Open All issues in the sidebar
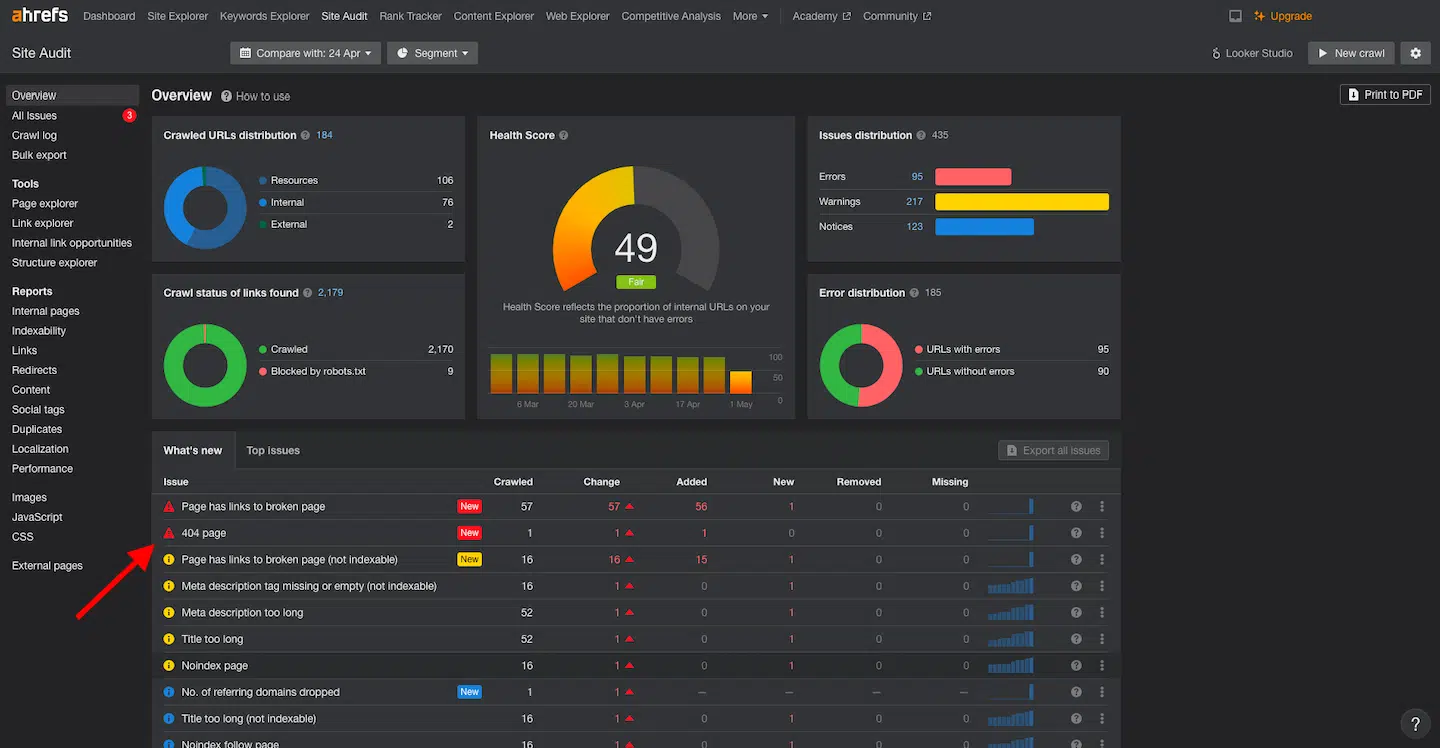This screenshot has width=1440, height=748. coord(34,116)
